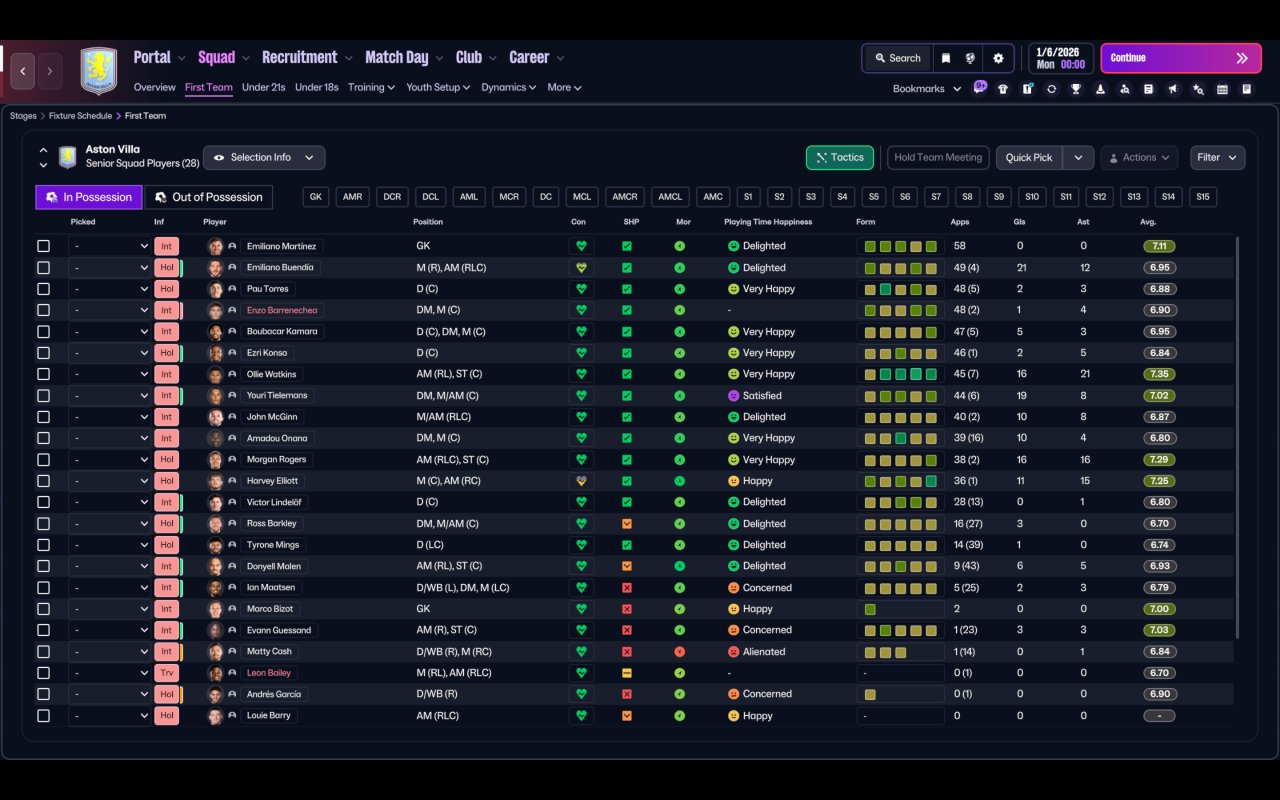Click the training cone icon in bookmarks bar
The image size is (1280, 800).
[1100, 89]
